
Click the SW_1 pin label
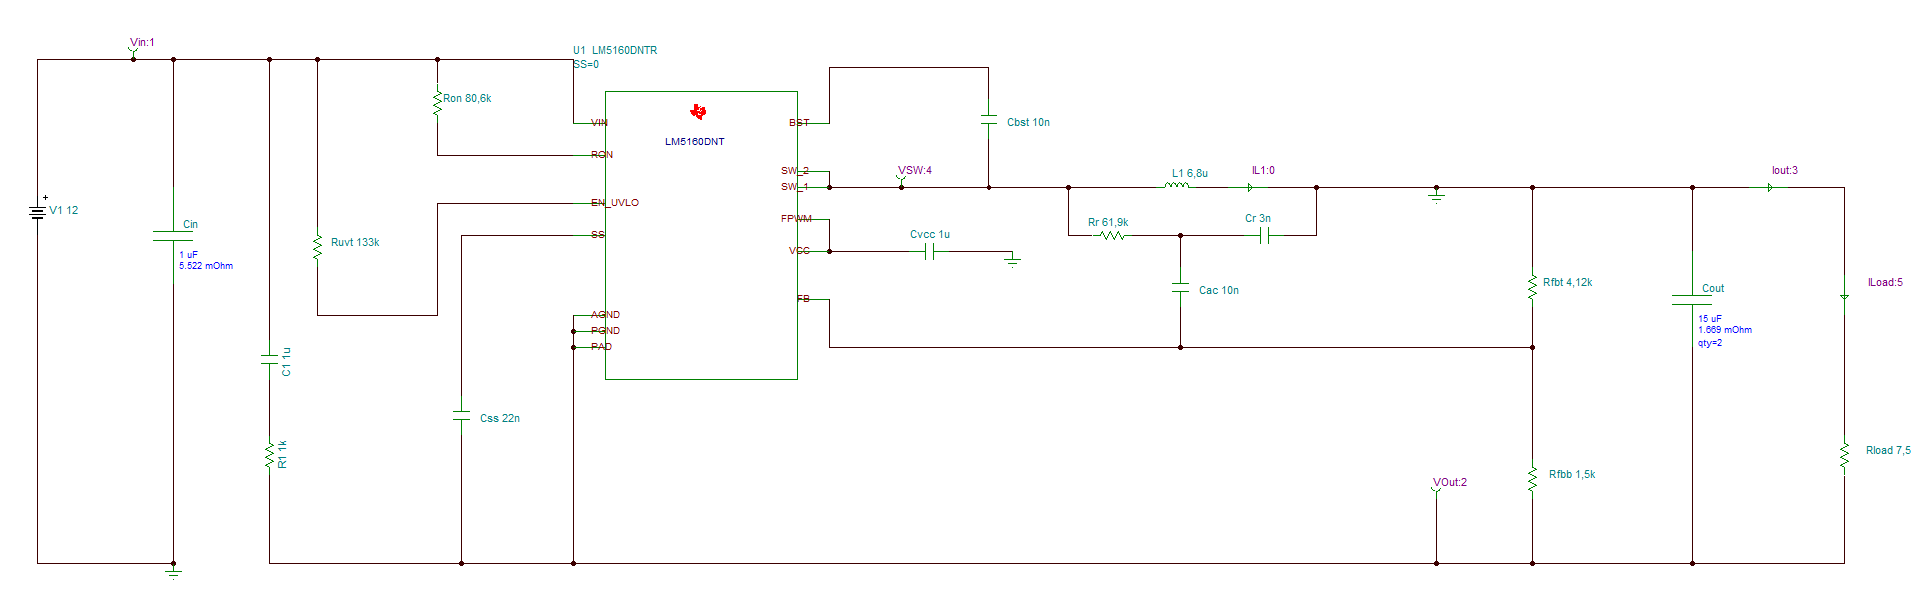[x=795, y=187]
